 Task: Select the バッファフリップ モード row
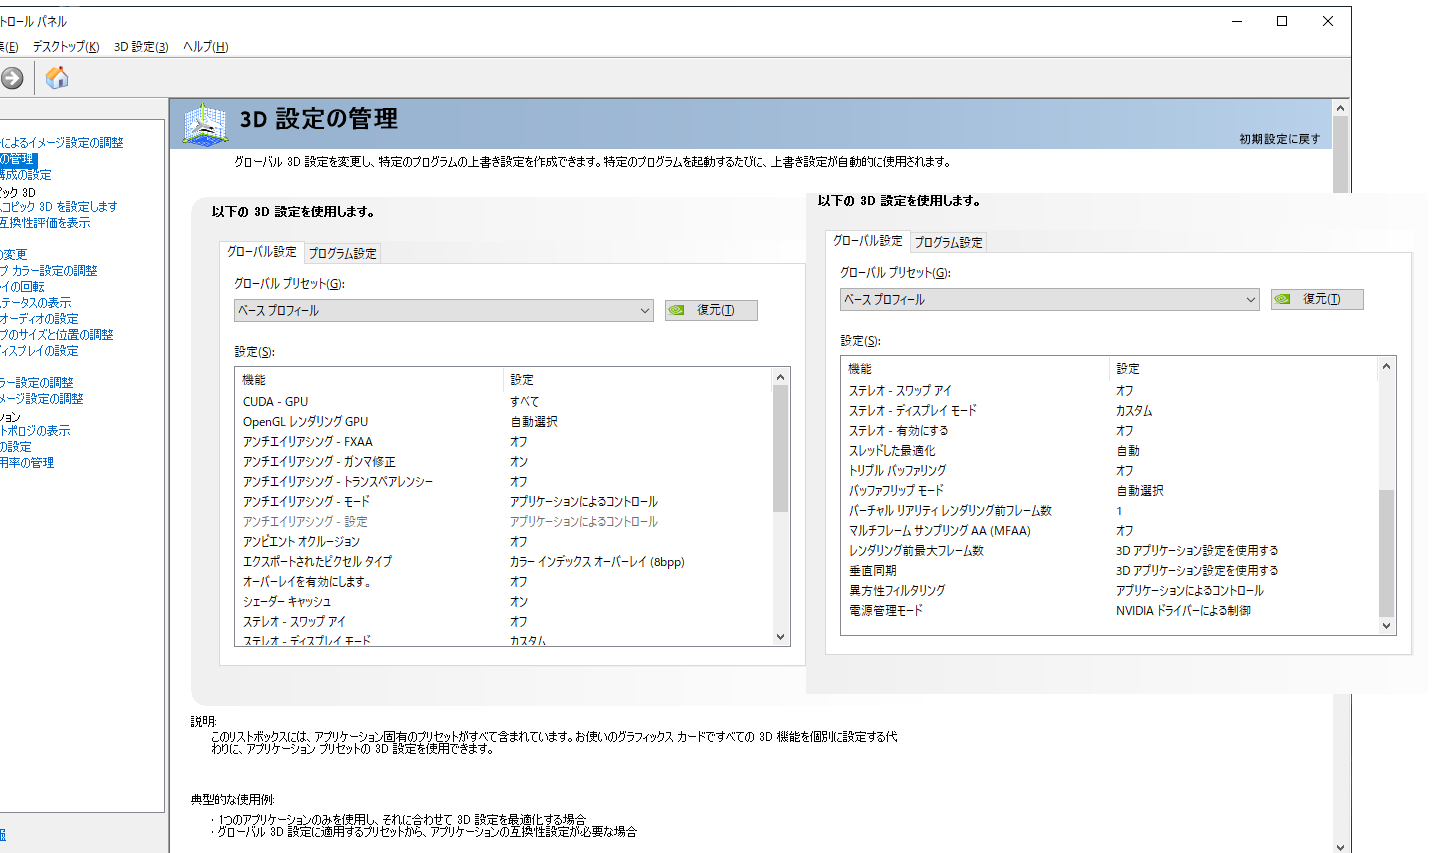[x=1110, y=491]
